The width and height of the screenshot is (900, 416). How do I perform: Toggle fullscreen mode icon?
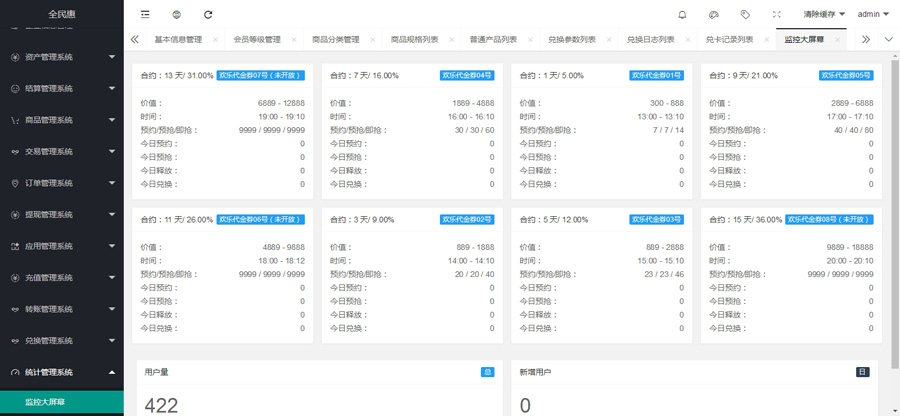point(777,15)
